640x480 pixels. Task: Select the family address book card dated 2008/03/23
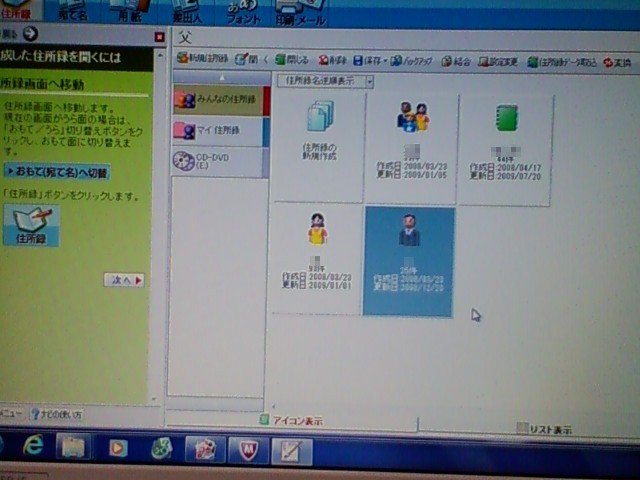pyautogui.click(x=411, y=148)
